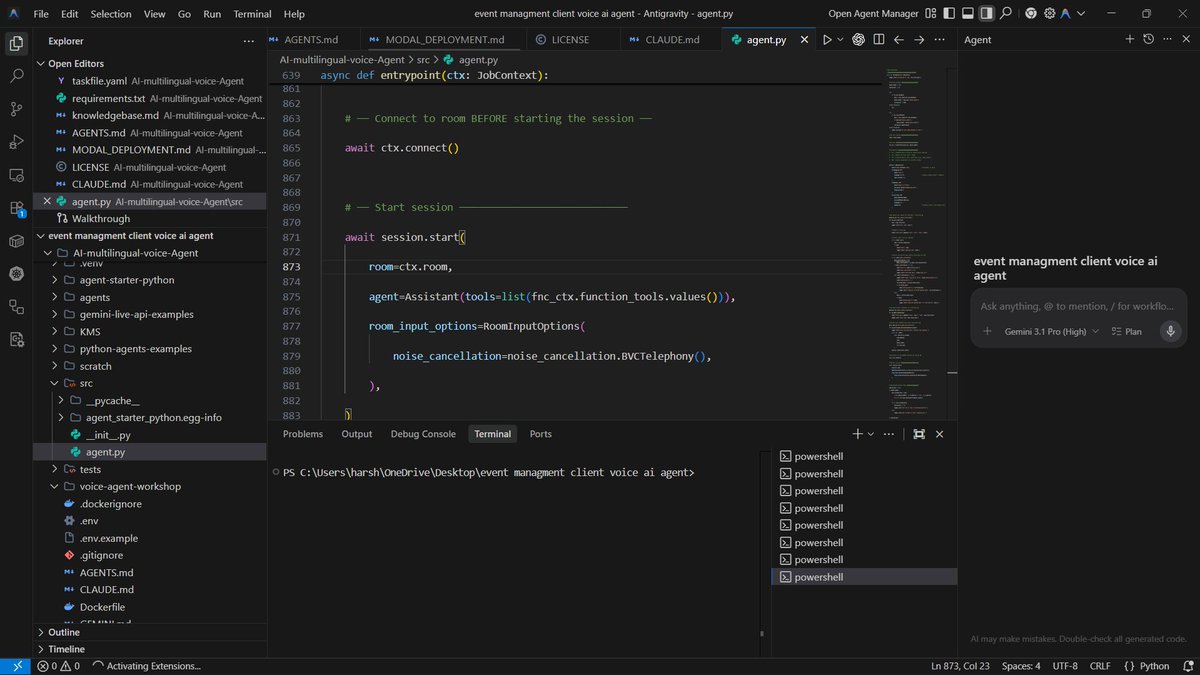Toggle the bottom panel layout icon

coord(968,14)
